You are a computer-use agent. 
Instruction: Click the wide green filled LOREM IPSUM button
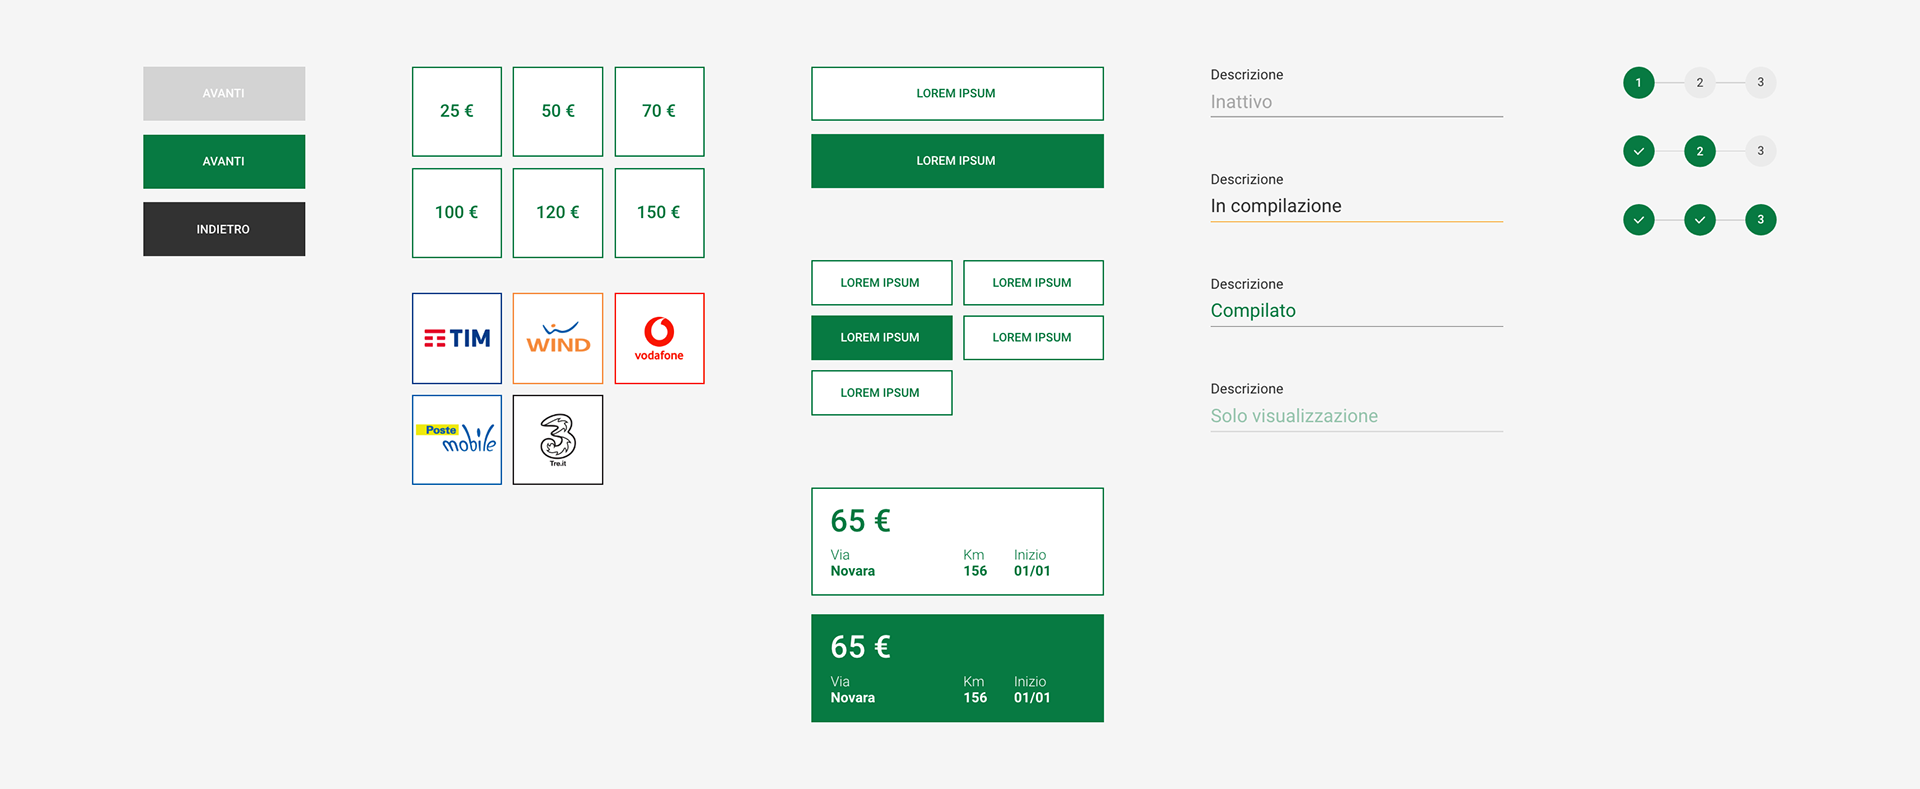[x=957, y=161]
